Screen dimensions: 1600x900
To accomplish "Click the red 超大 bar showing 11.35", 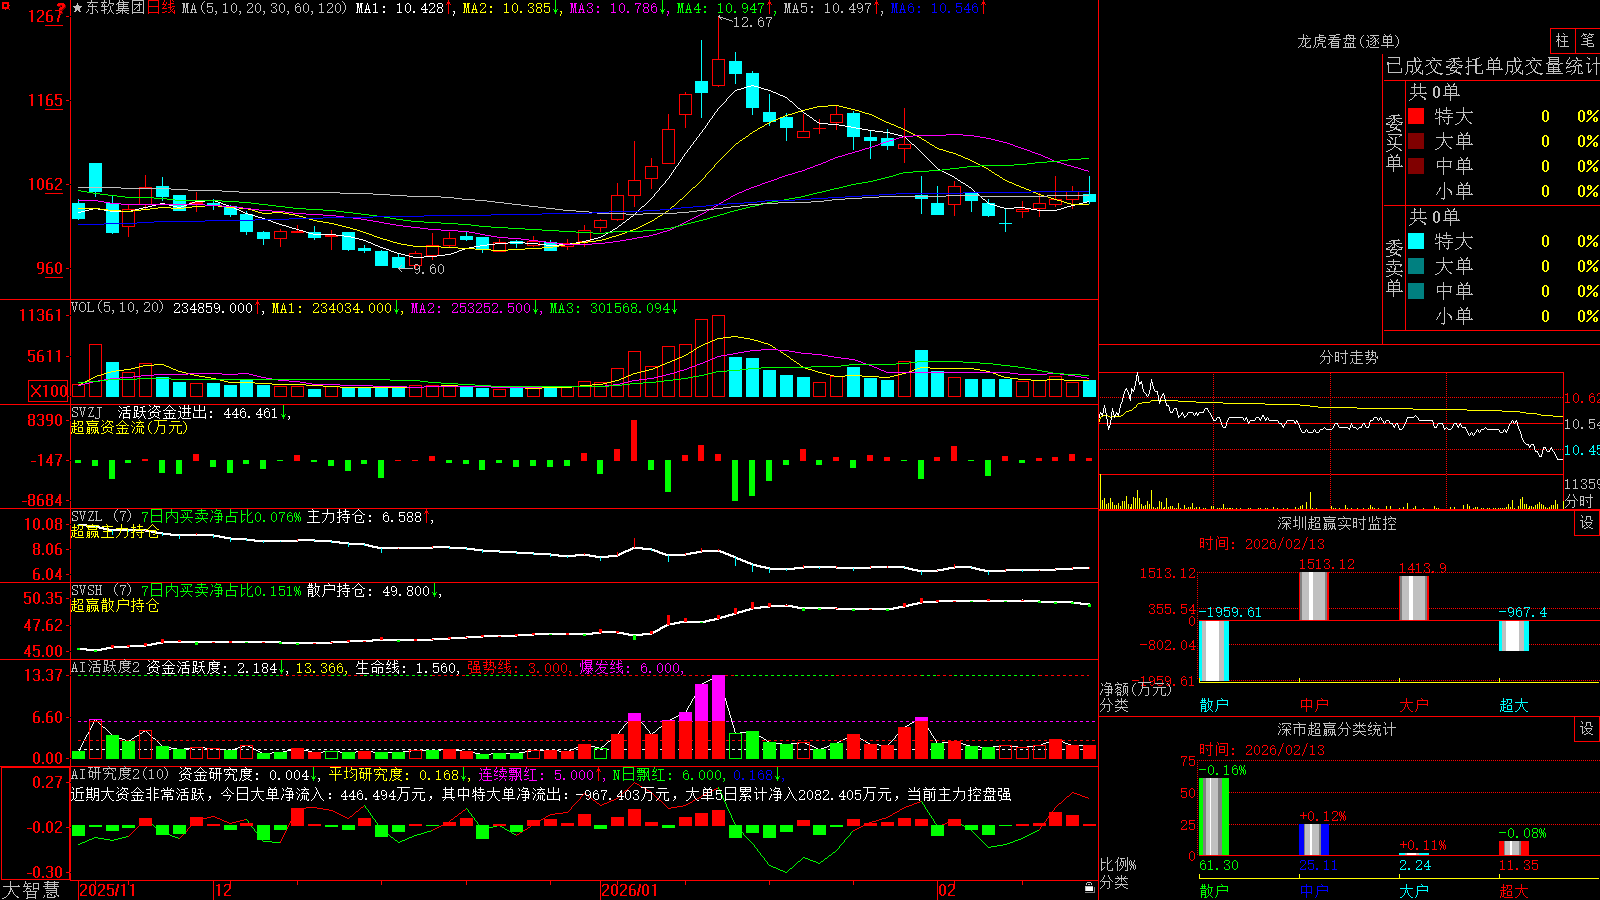I will 1514,848.
